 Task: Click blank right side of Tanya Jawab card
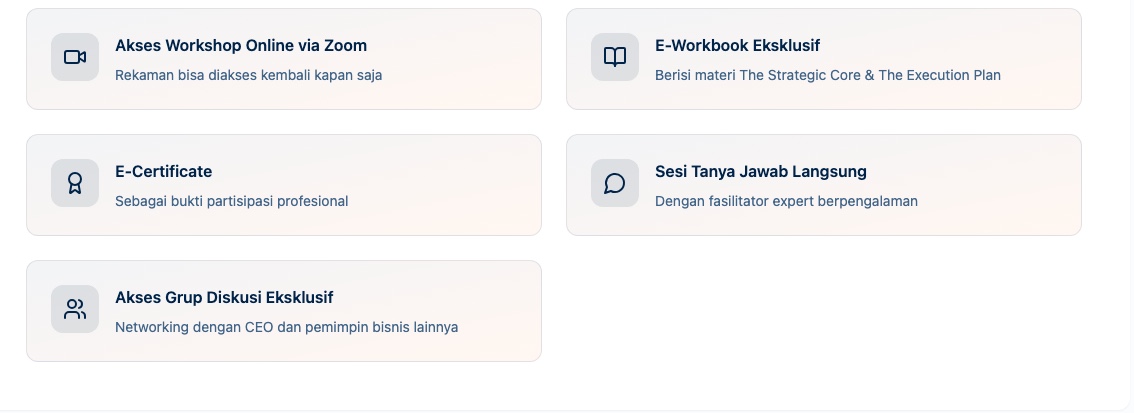pyautogui.click(x=1010, y=185)
